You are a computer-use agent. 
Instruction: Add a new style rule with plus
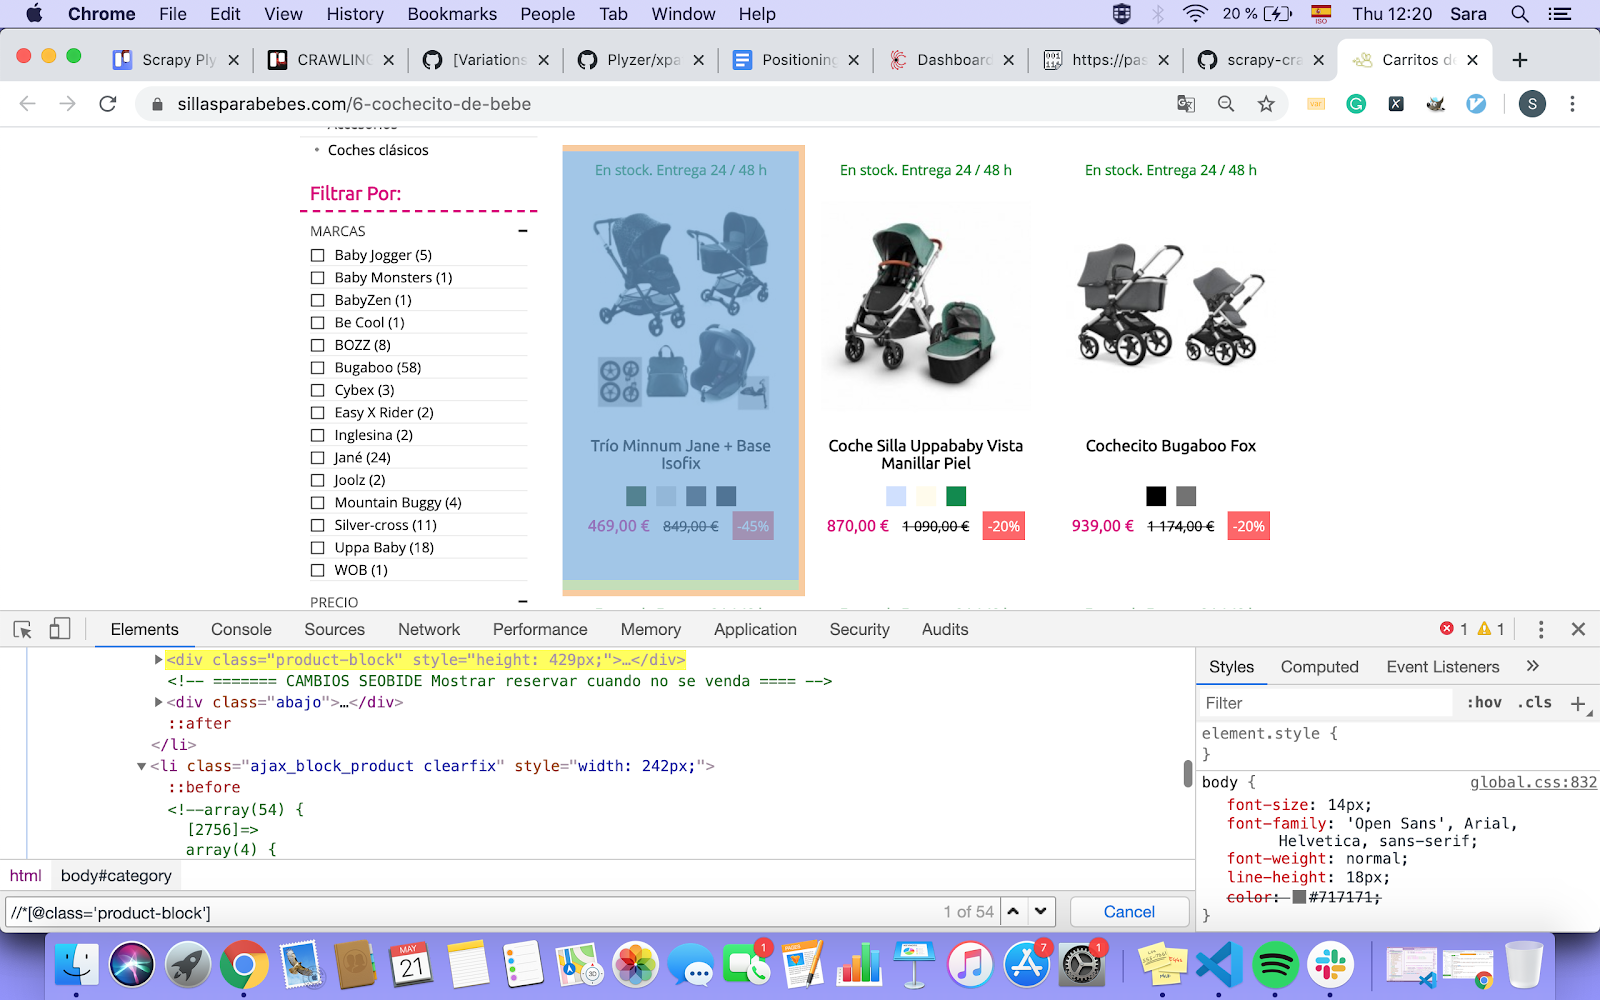(x=1578, y=703)
